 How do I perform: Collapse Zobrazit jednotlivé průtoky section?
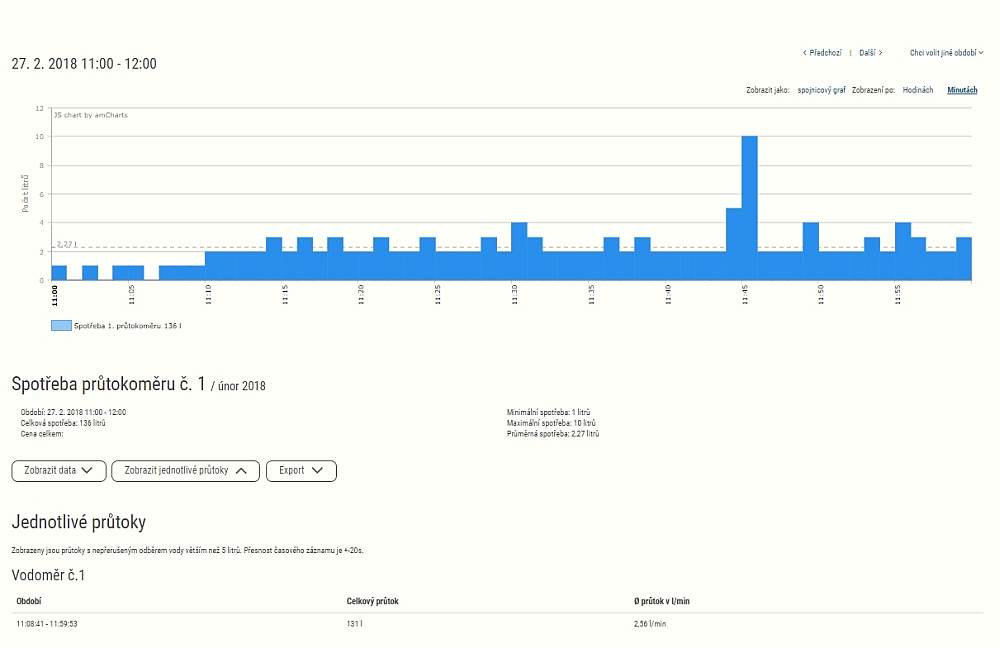(185, 471)
